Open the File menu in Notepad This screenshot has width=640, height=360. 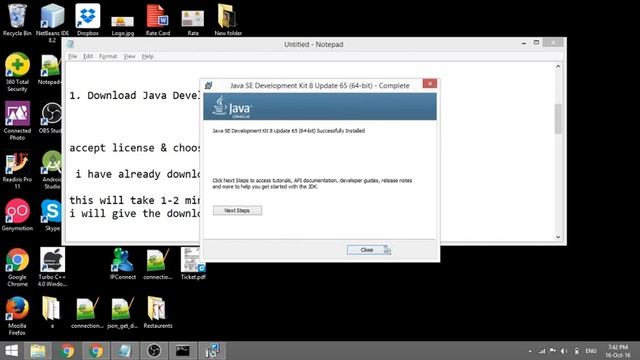pyautogui.click(x=73, y=56)
